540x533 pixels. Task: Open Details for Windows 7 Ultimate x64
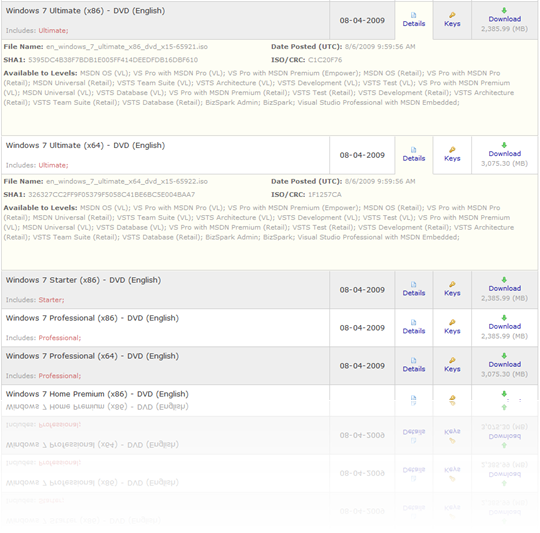pos(414,155)
